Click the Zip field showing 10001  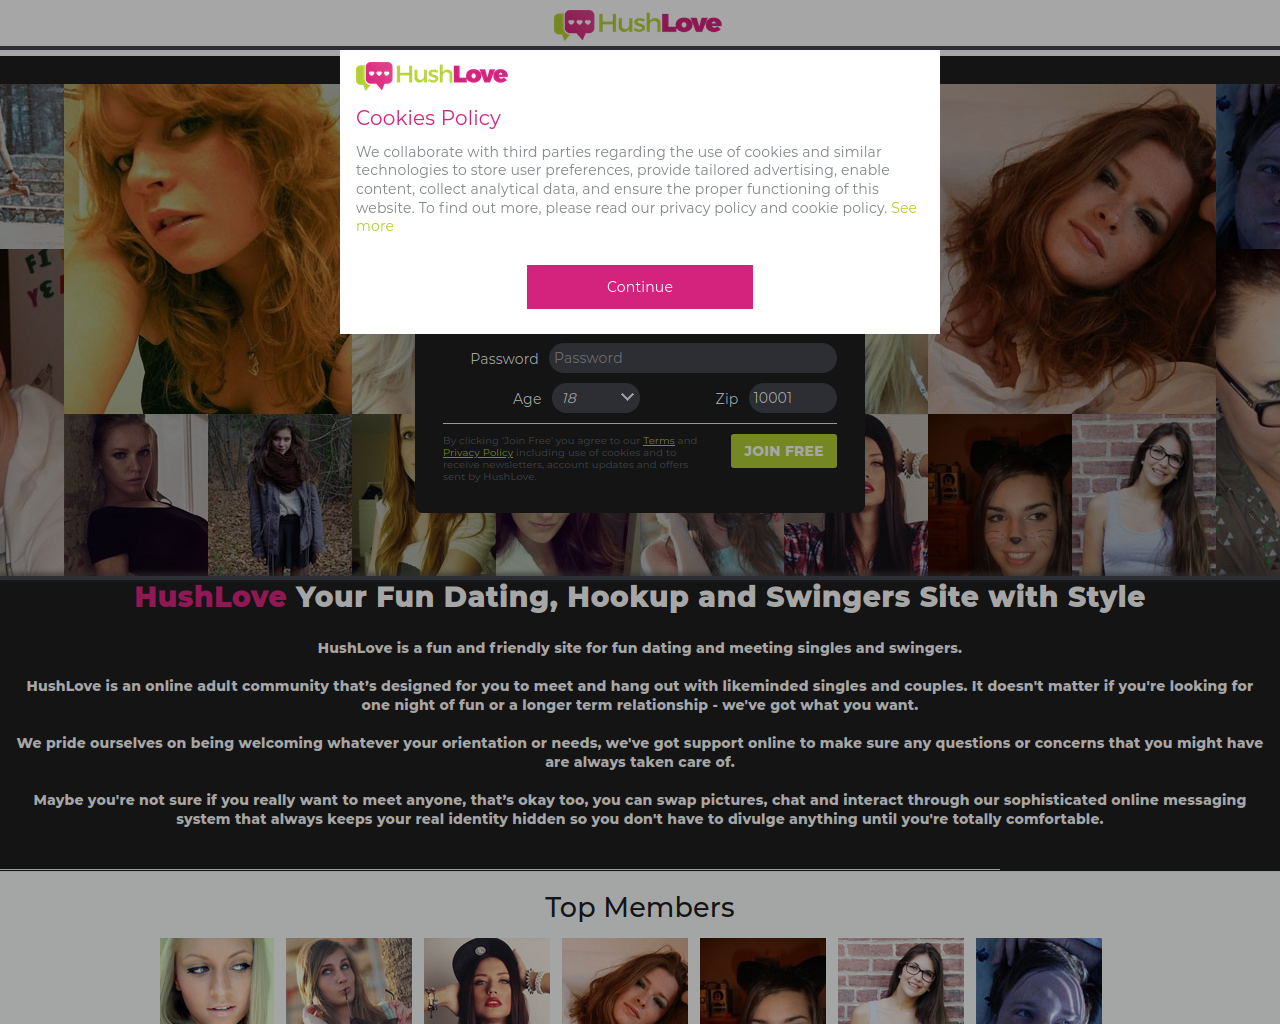793,398
